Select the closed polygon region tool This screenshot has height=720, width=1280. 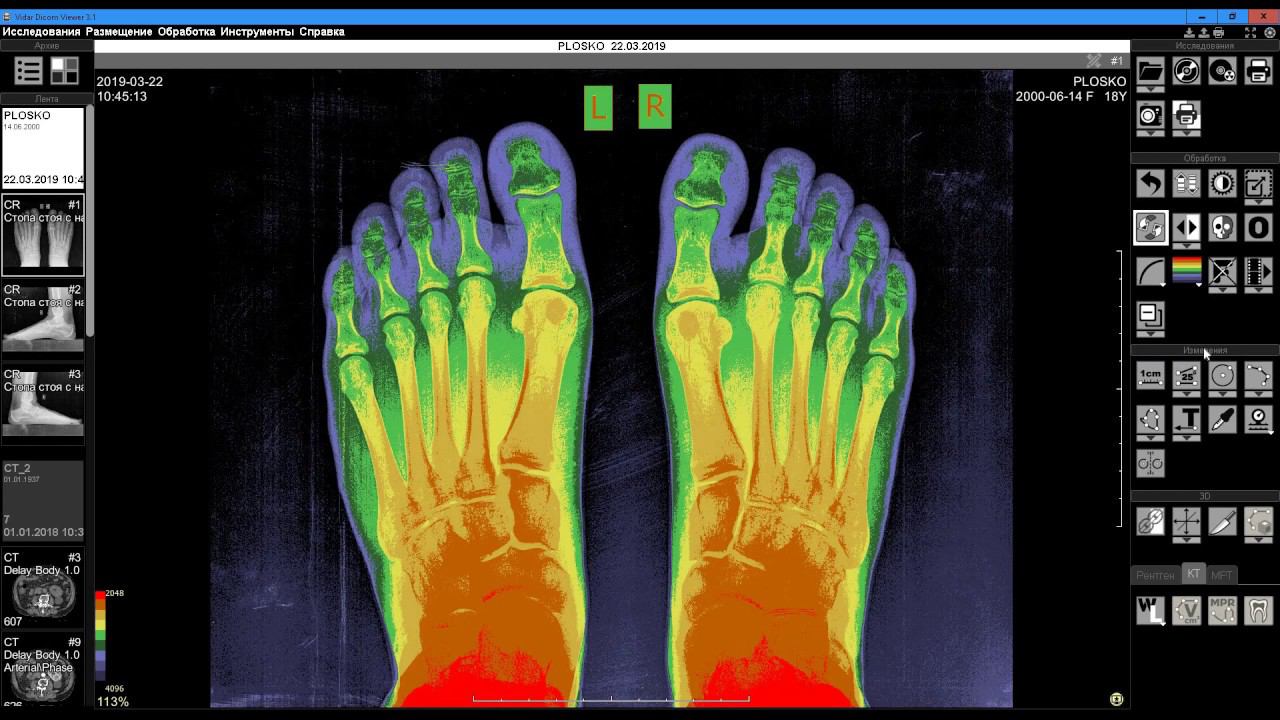[x=1150, y=419]
